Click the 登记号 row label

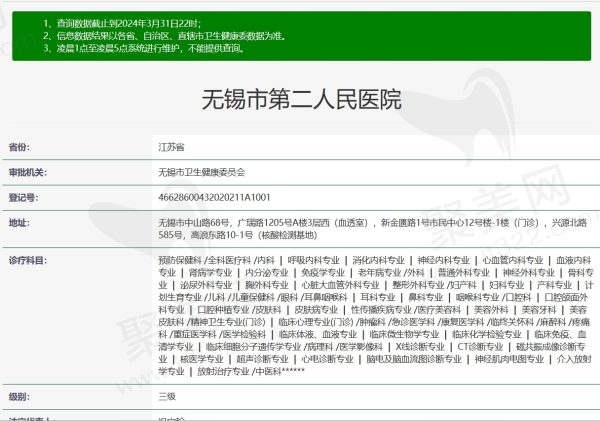point(23,198)
